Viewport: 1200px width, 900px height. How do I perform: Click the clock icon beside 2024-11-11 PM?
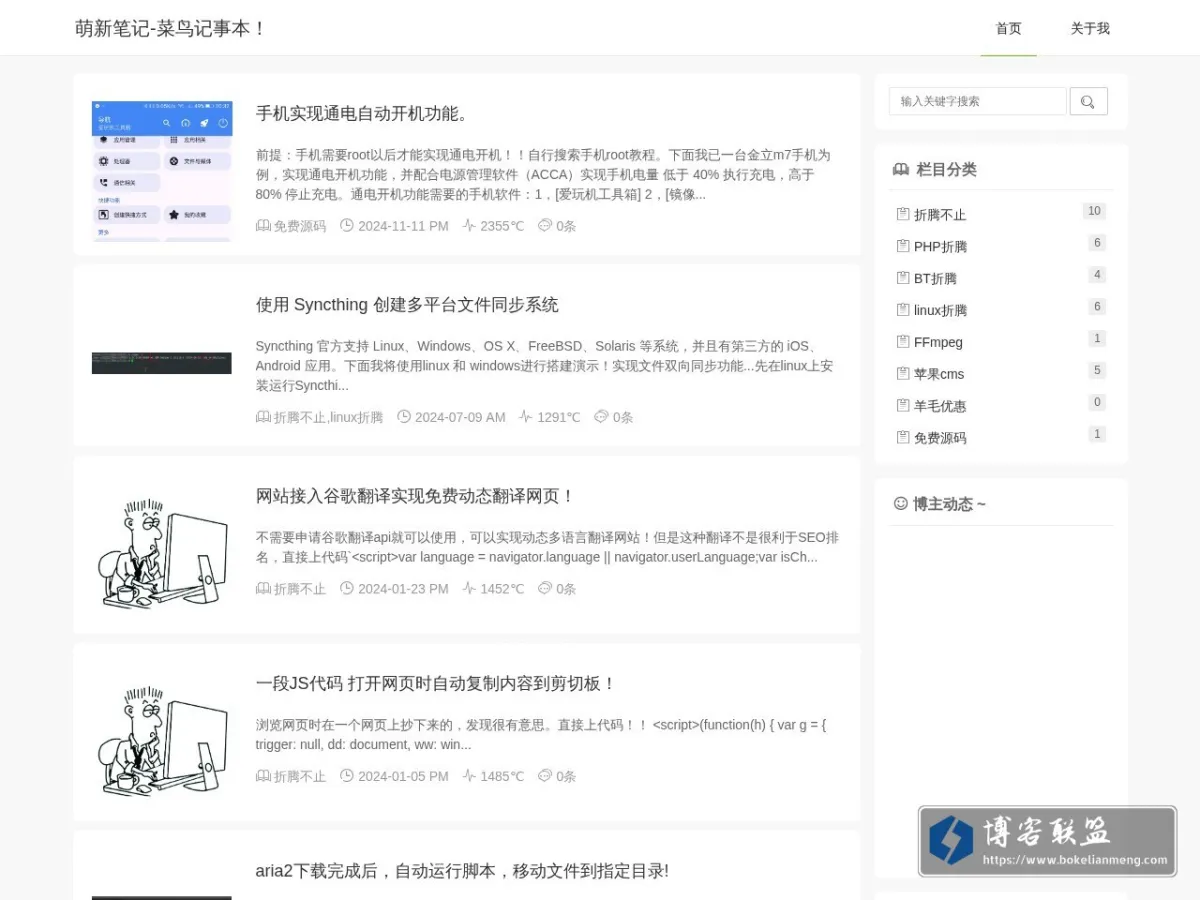[347, 226]
